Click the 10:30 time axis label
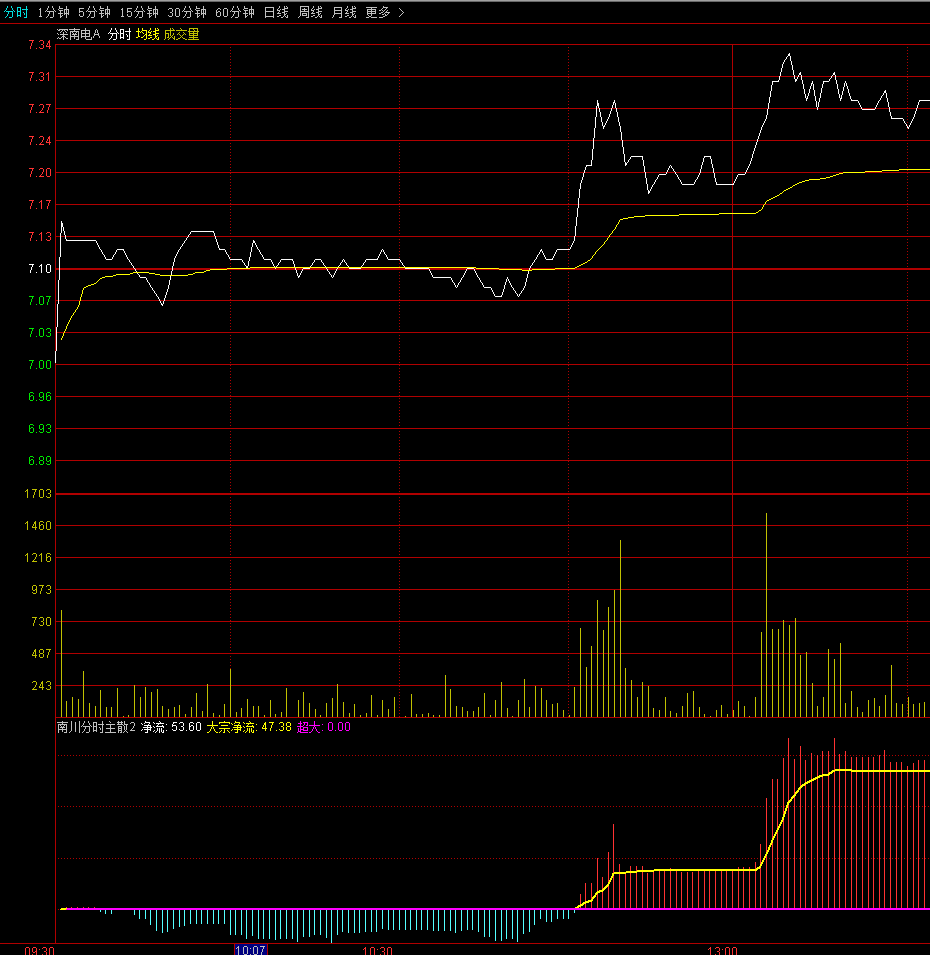Viewport: 930px width, 955px height. 378,950
